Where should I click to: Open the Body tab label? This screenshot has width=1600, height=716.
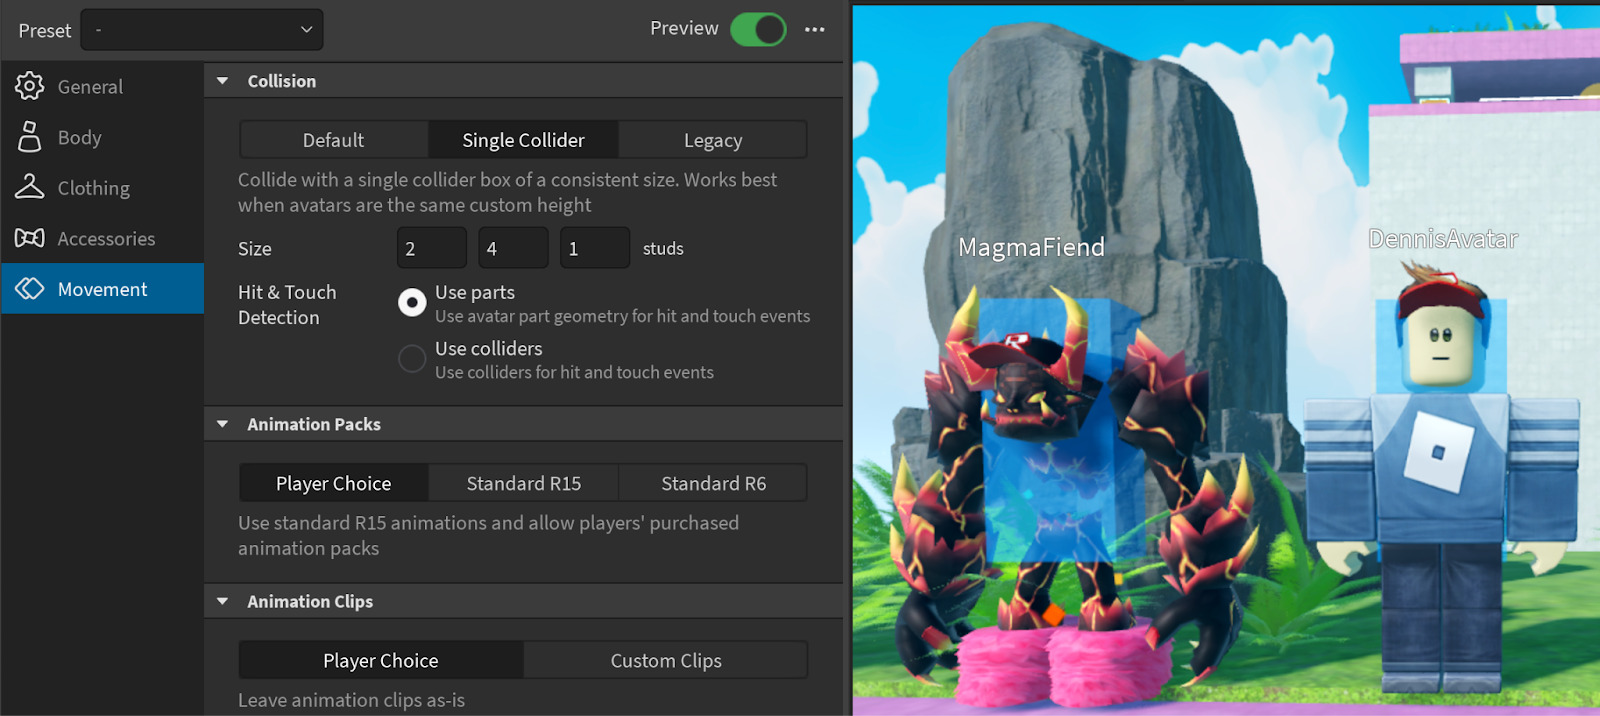point(80,137)
